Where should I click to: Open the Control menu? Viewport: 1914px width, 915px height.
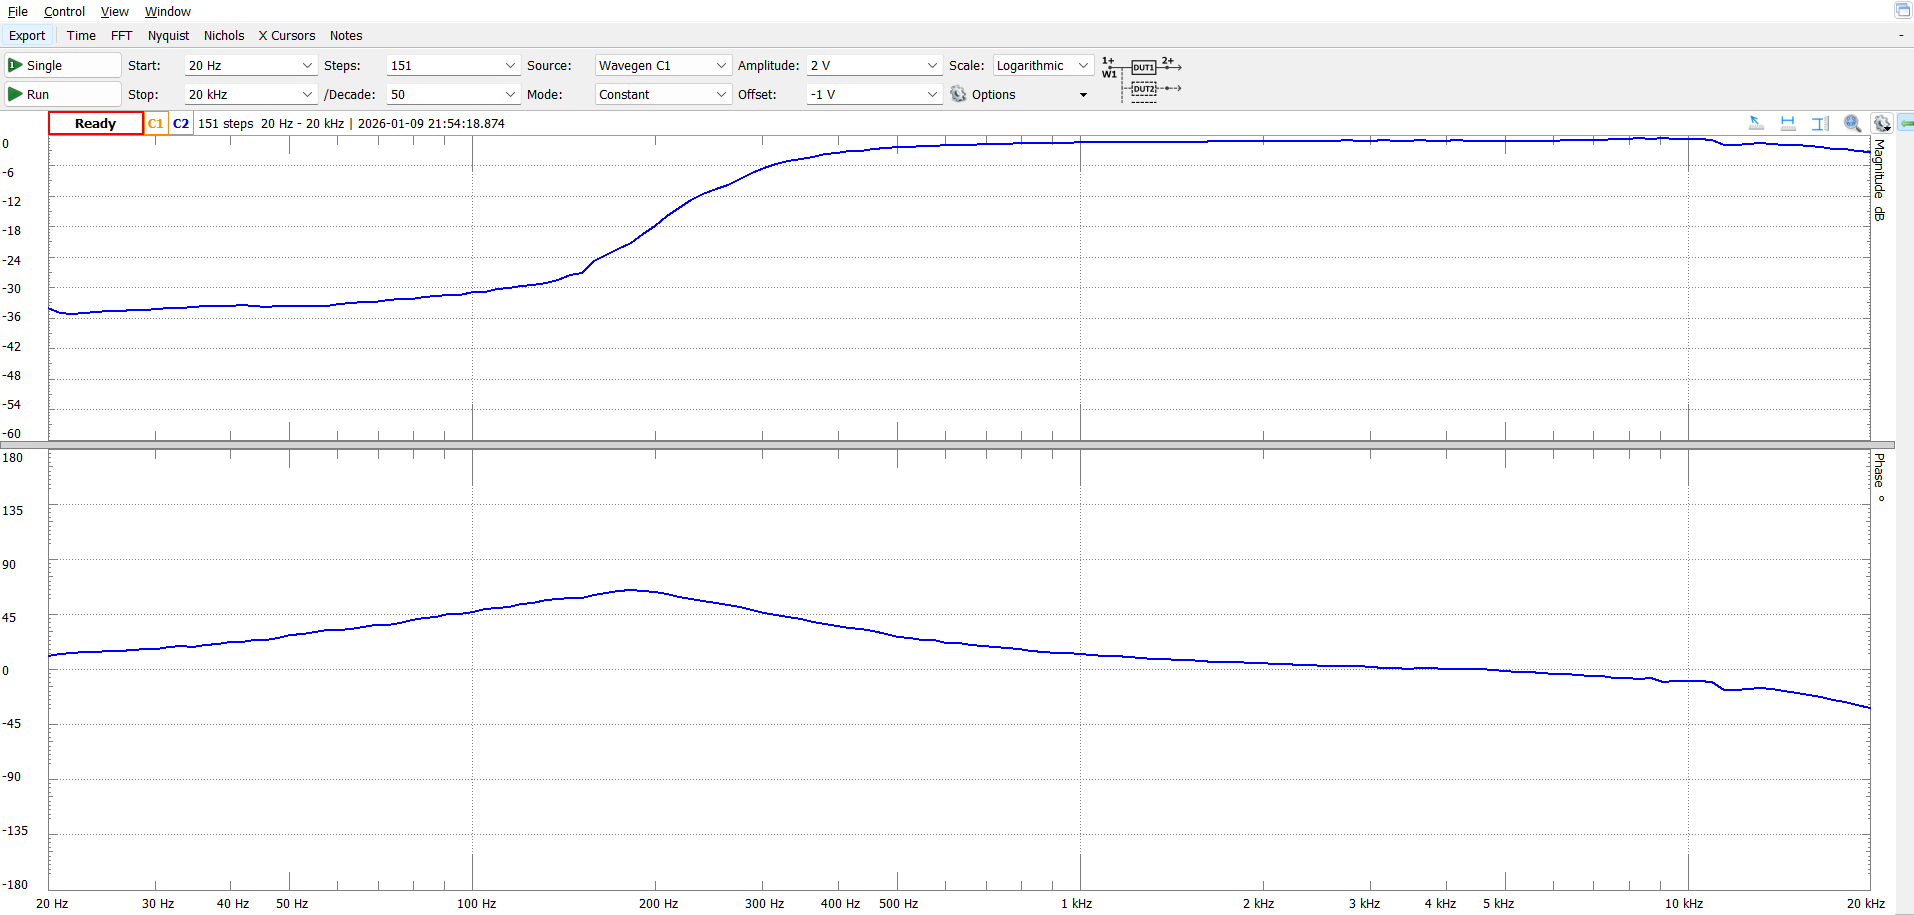[x=64, y=12]
